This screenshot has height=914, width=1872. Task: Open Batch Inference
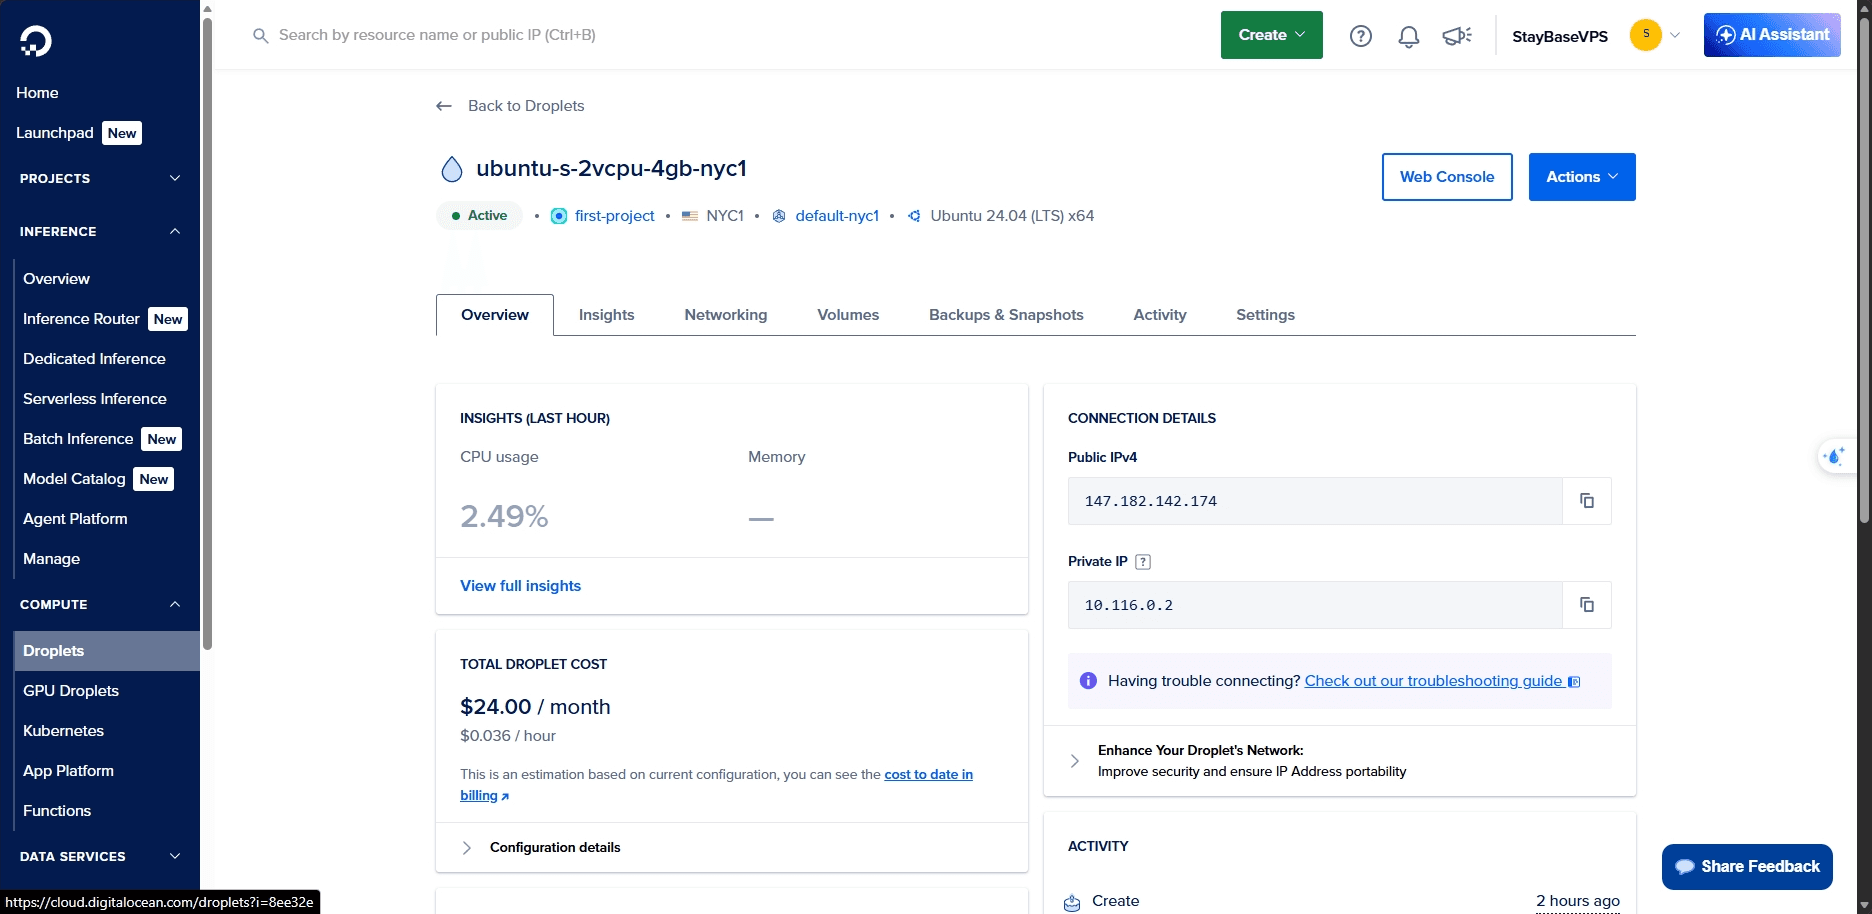click(78, 439)
